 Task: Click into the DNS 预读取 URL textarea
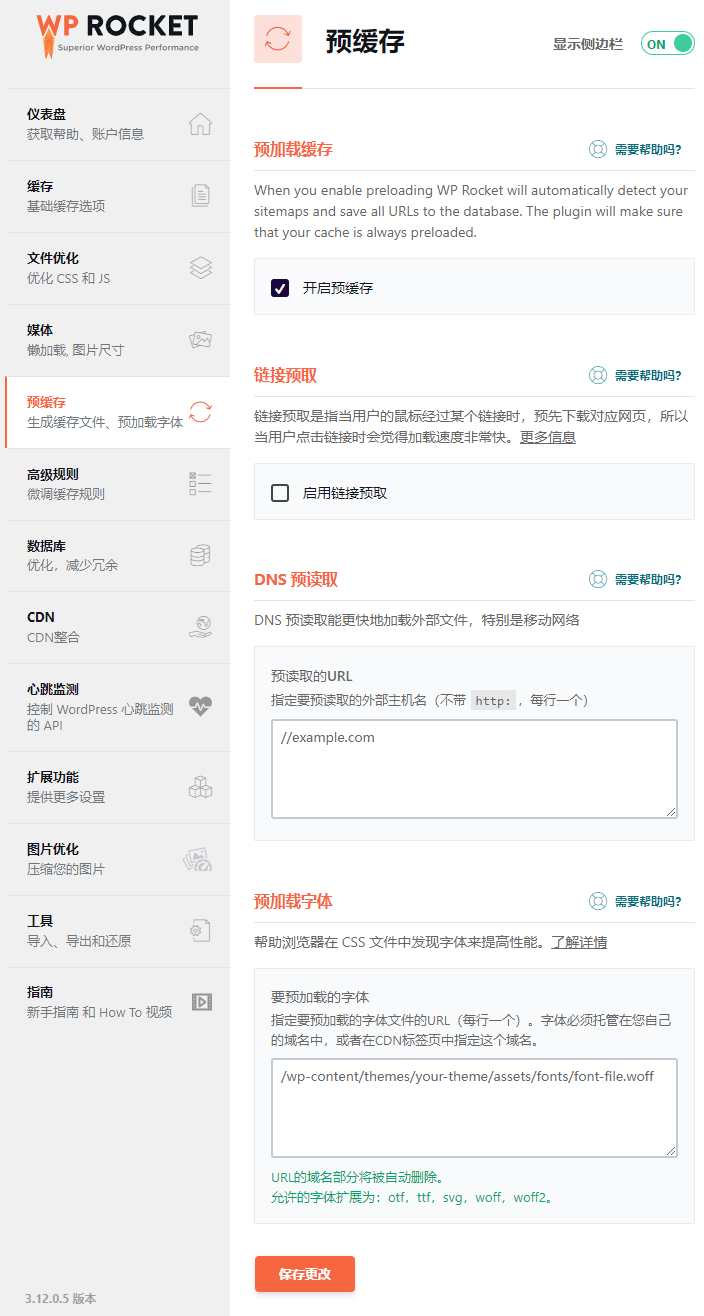pyautogui.click(x=474, y=768)
